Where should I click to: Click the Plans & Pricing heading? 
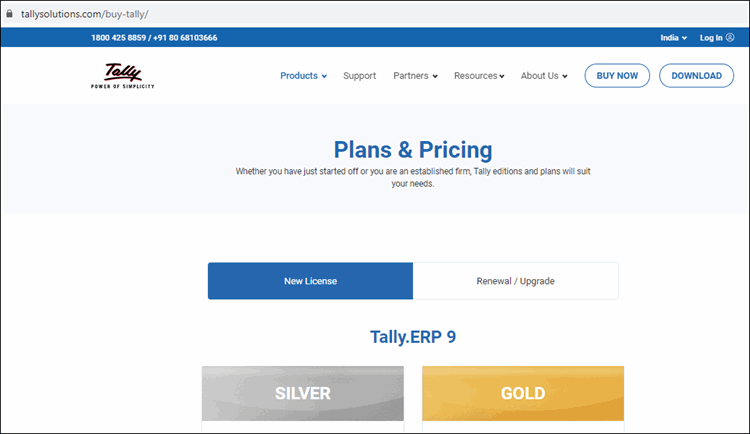click(x=413, y=150)
